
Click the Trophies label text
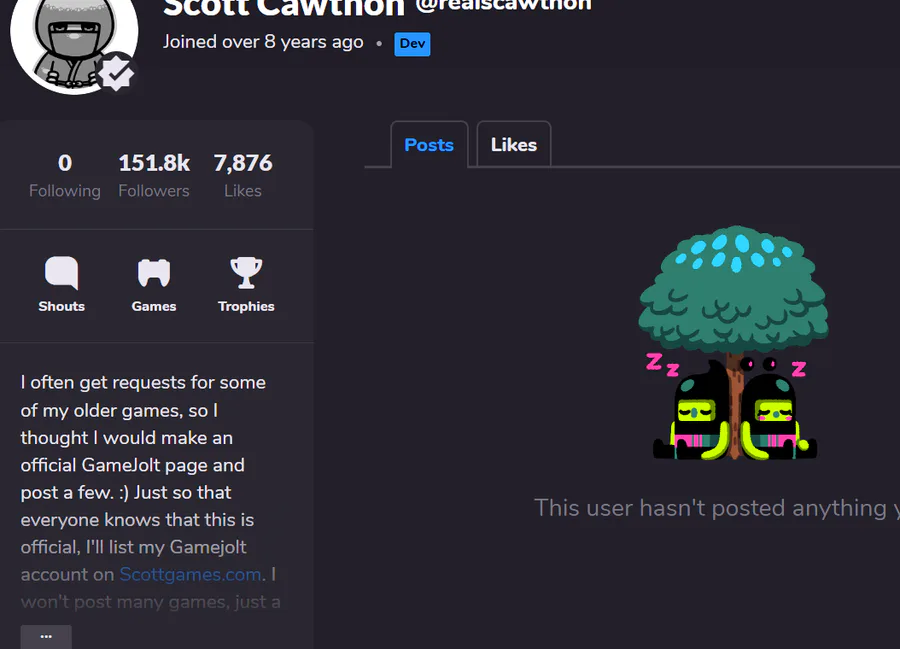coord(246,306)
